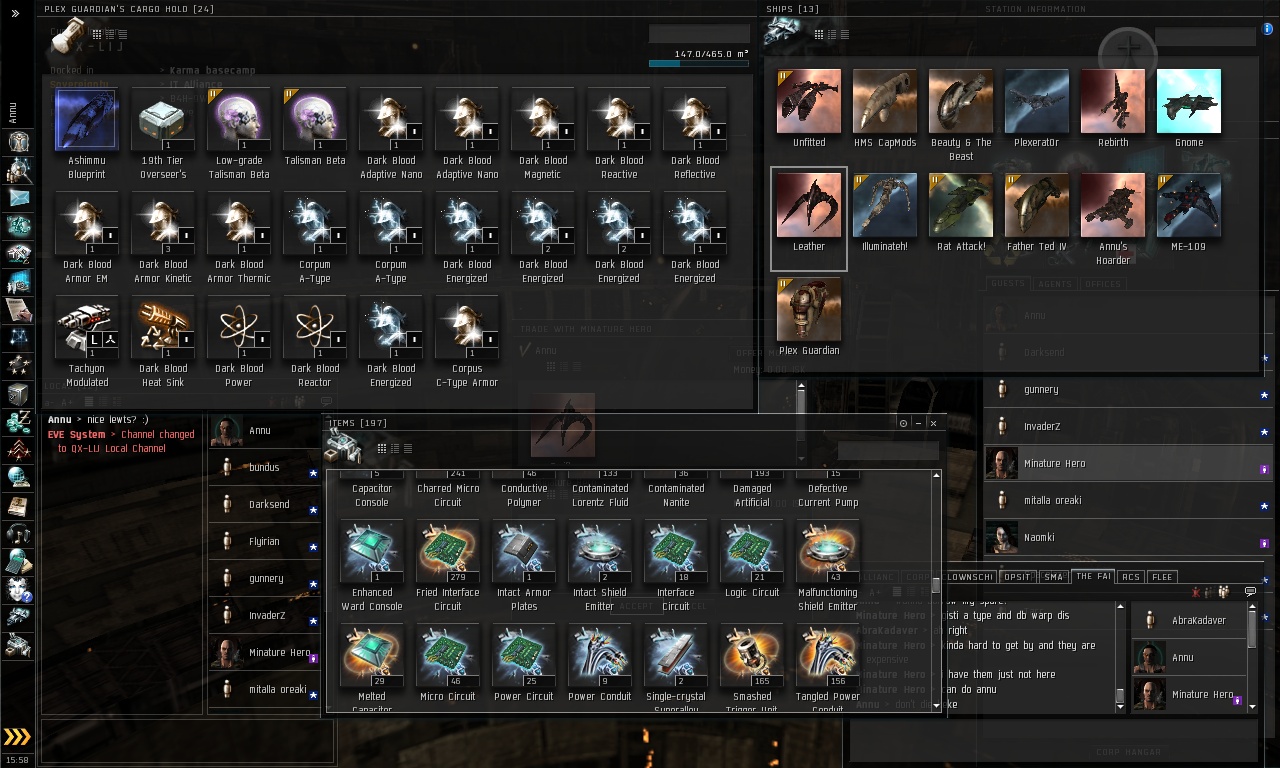Select the Malfunctioning Shield Emitter stack
The width and height of the screenshot is (1280, 768).
tap(828, 552)
